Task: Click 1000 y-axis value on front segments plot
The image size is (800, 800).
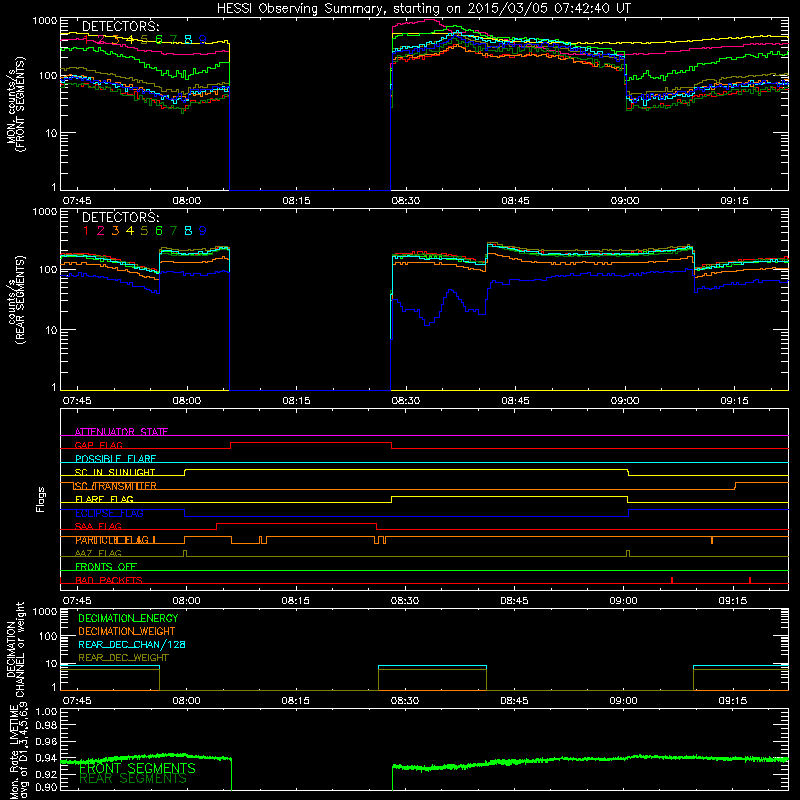Action: click(x=45, y=21)
